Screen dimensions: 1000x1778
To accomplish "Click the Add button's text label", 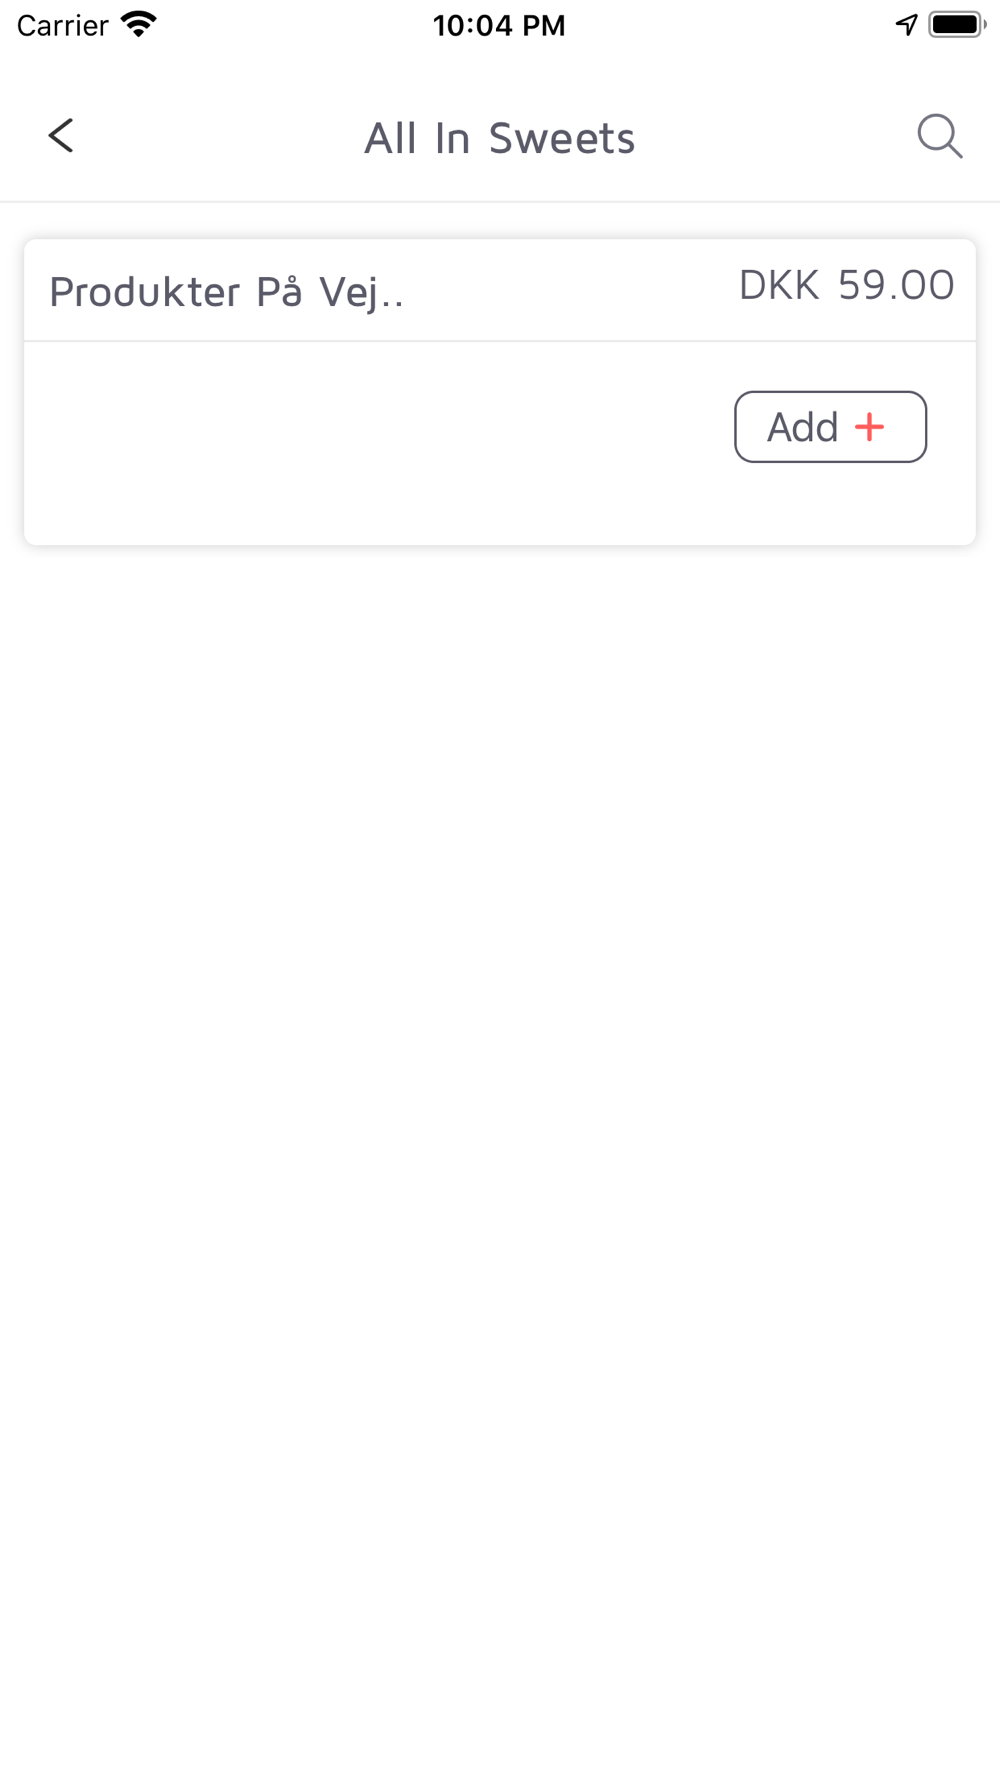I will 802,427.
